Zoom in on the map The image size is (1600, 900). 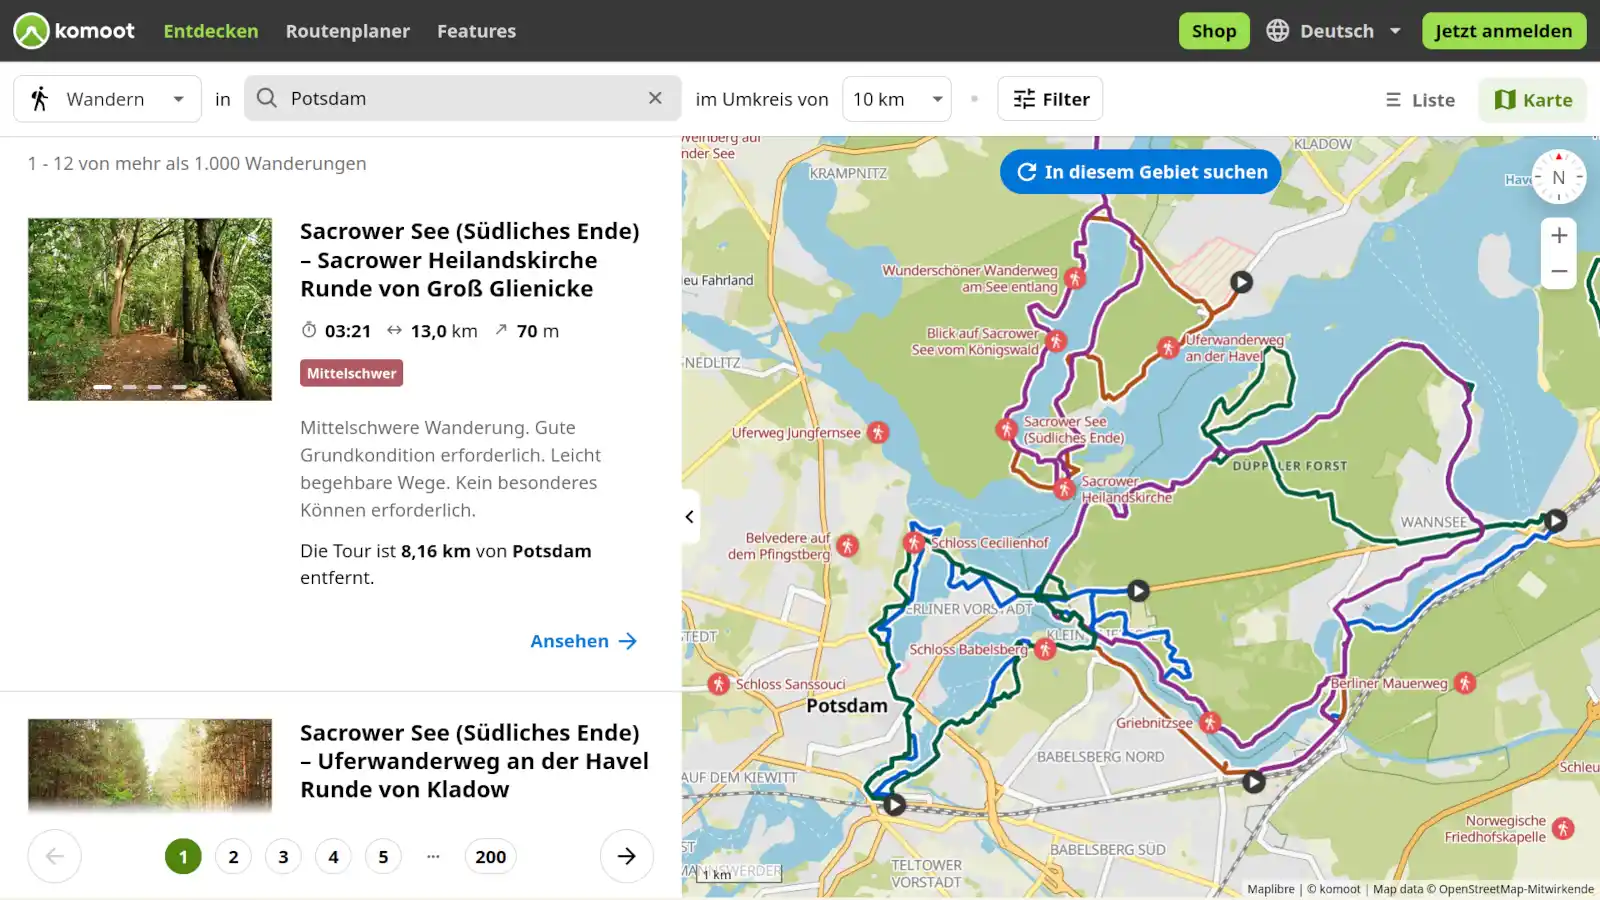(x=1559, y=236)
